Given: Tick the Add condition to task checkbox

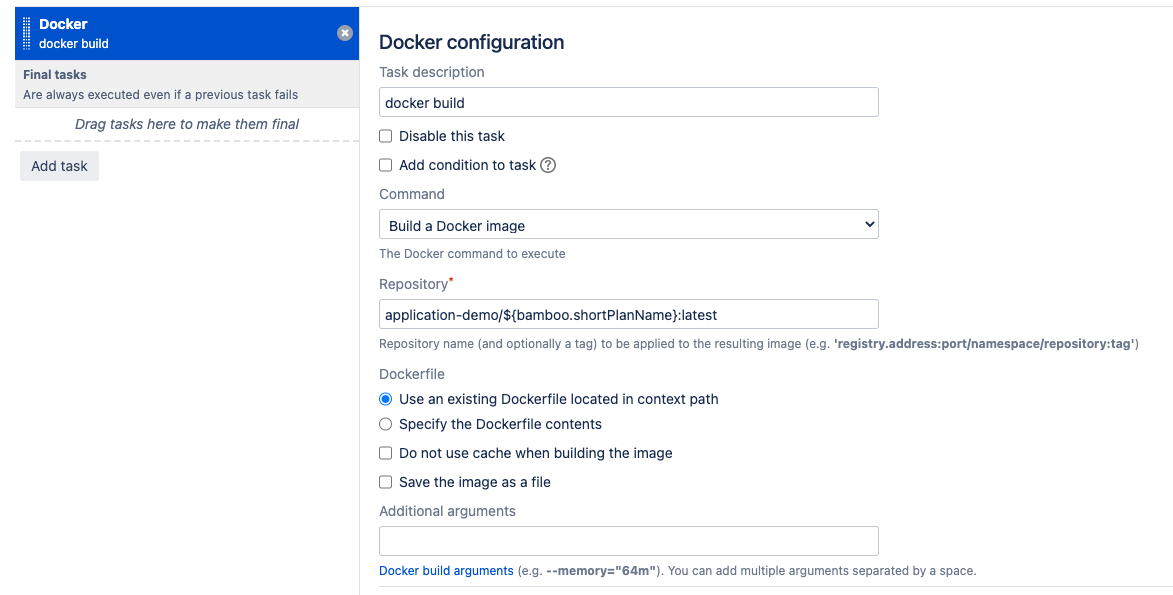Looking at the screenshot, I should pyautogui.click(x=385, y=165).
